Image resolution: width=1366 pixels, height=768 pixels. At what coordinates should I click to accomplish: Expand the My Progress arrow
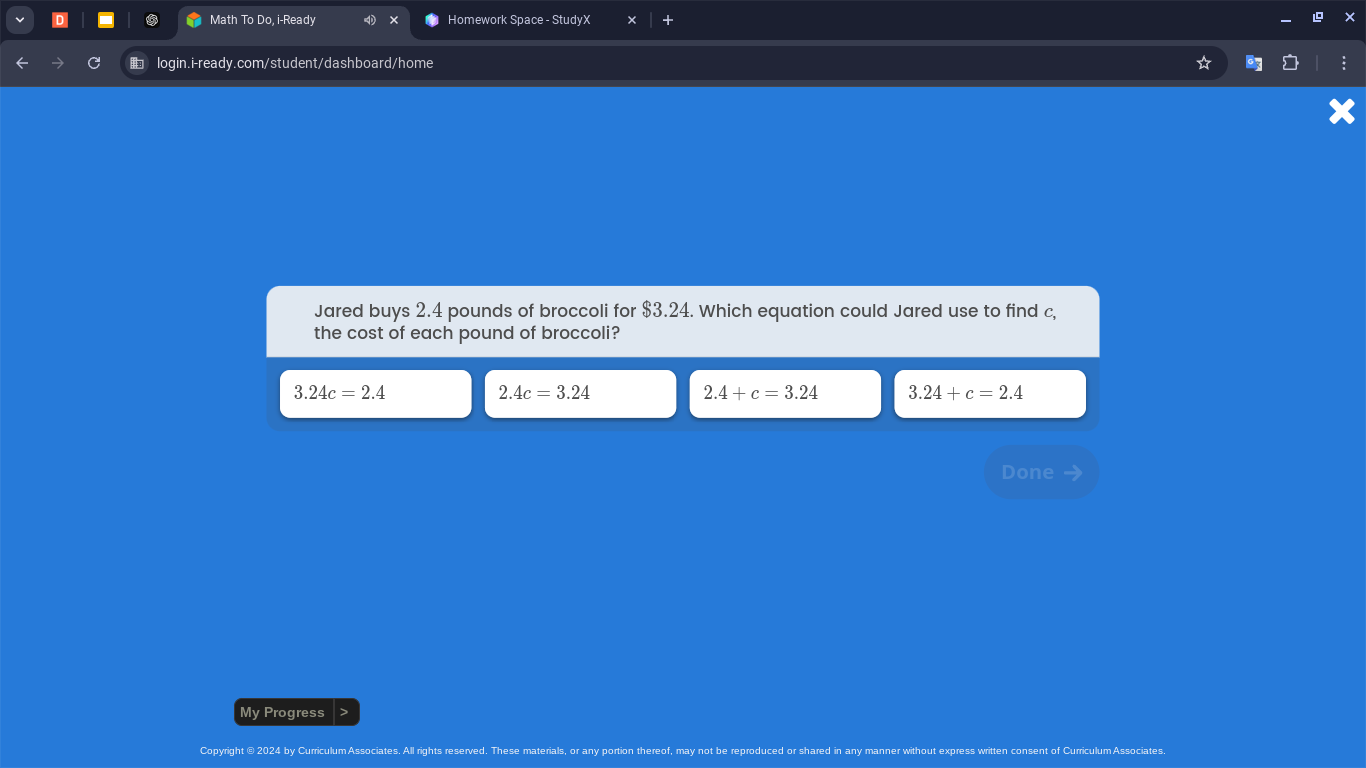(345, 712)
